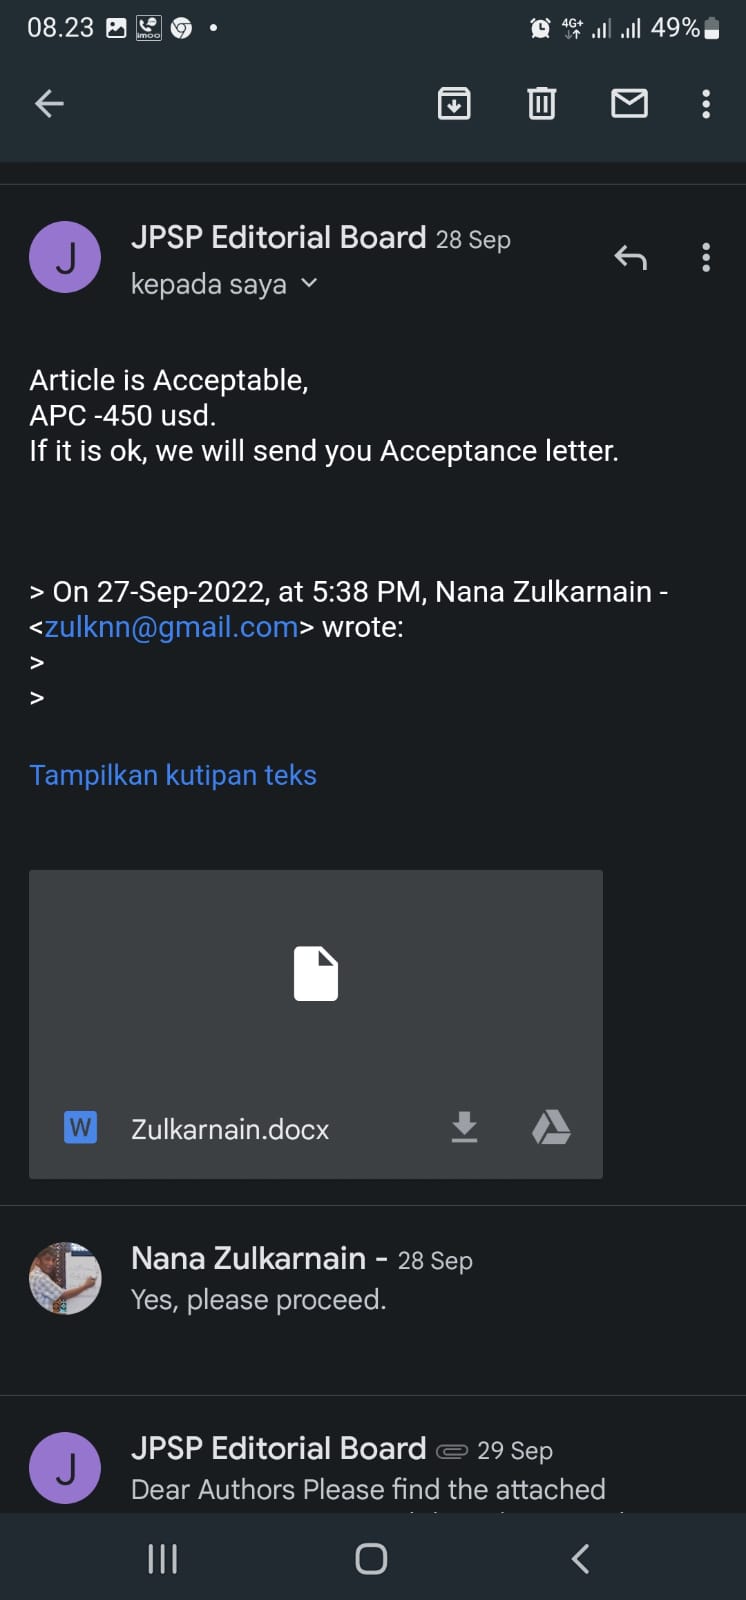
Task: Tap the back arrow to leave email
Action: click(49, 104)
